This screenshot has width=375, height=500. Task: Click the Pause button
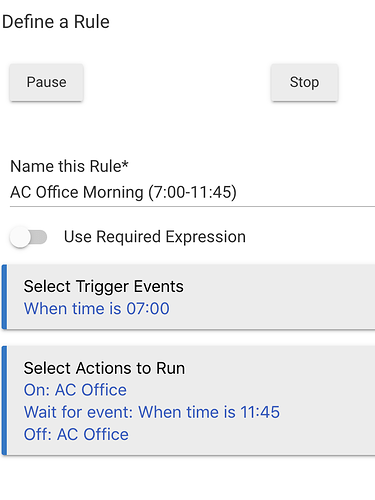(46, 82)
